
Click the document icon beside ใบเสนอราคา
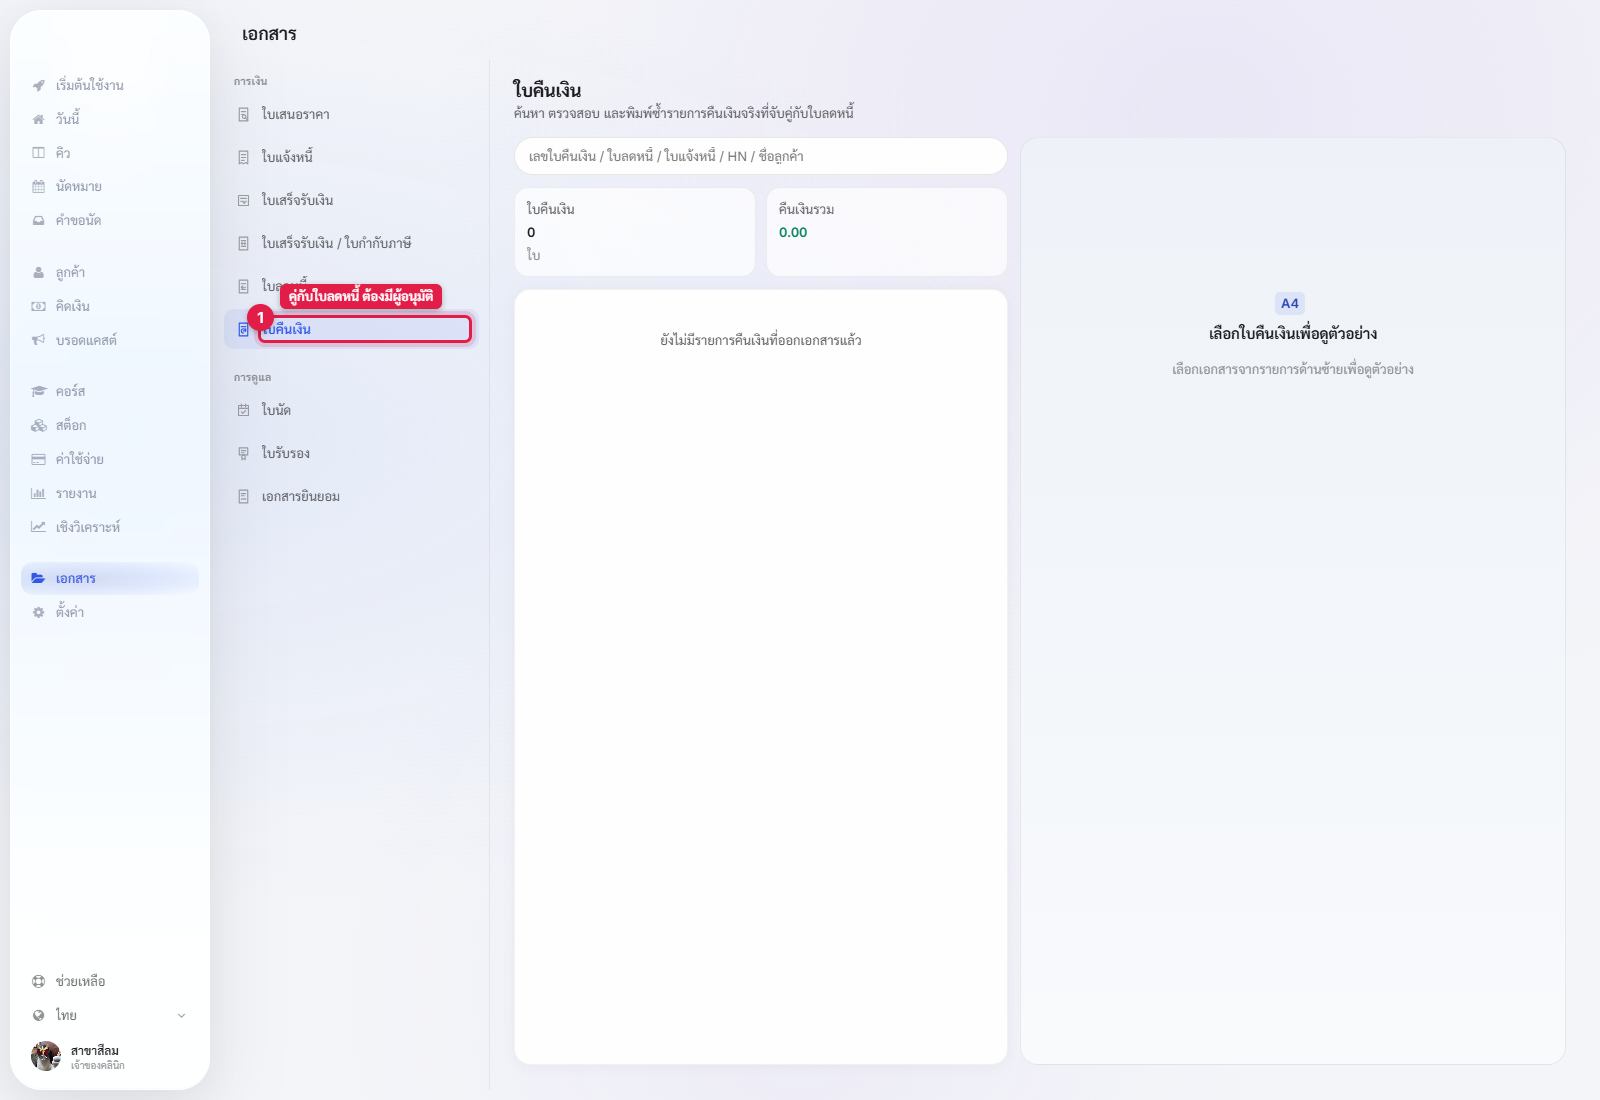243,115
